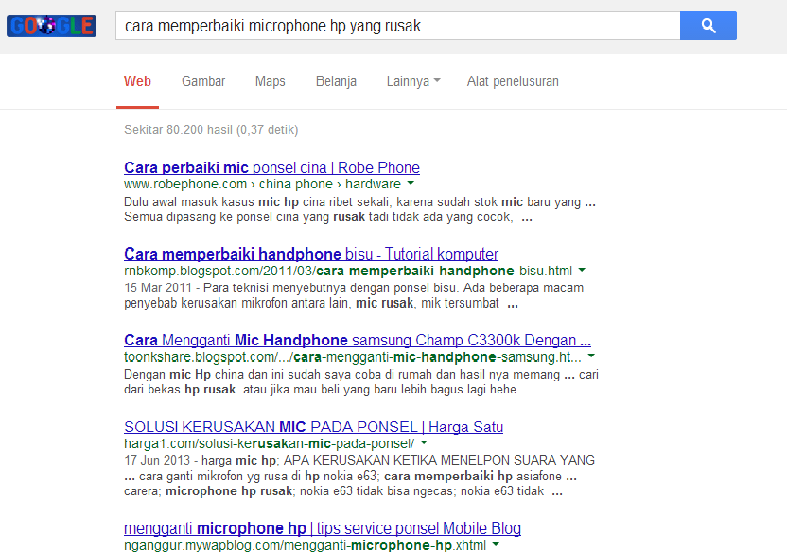
Task: Open 'Cara perbaiki mic ponsel cina' result
Action: 272,168
